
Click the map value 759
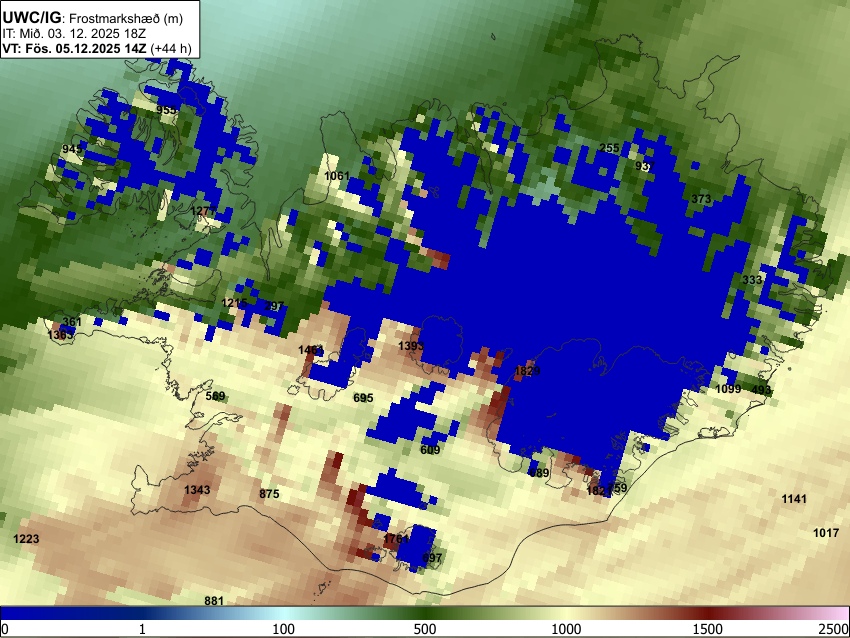[x=617, y=488]
